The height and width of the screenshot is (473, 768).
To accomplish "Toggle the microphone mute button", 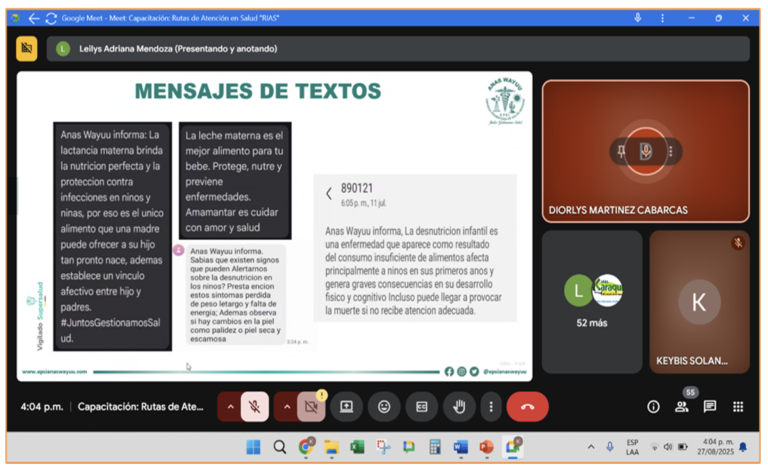I will coord(255,407).
